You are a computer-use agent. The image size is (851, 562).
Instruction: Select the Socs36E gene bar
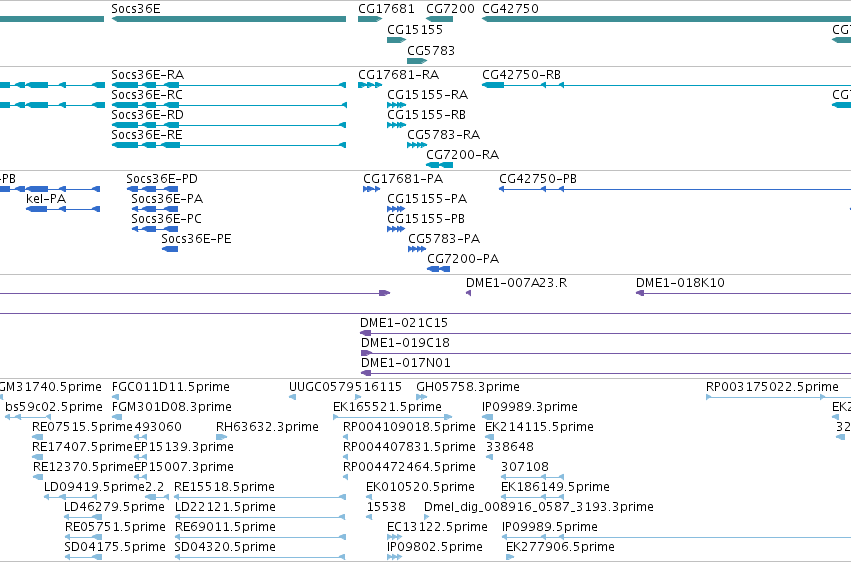[x=228, y=19]
